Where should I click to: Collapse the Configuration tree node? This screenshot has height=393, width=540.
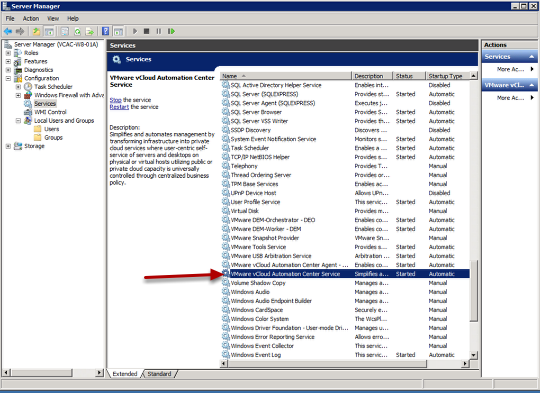(x=8, y=78)
